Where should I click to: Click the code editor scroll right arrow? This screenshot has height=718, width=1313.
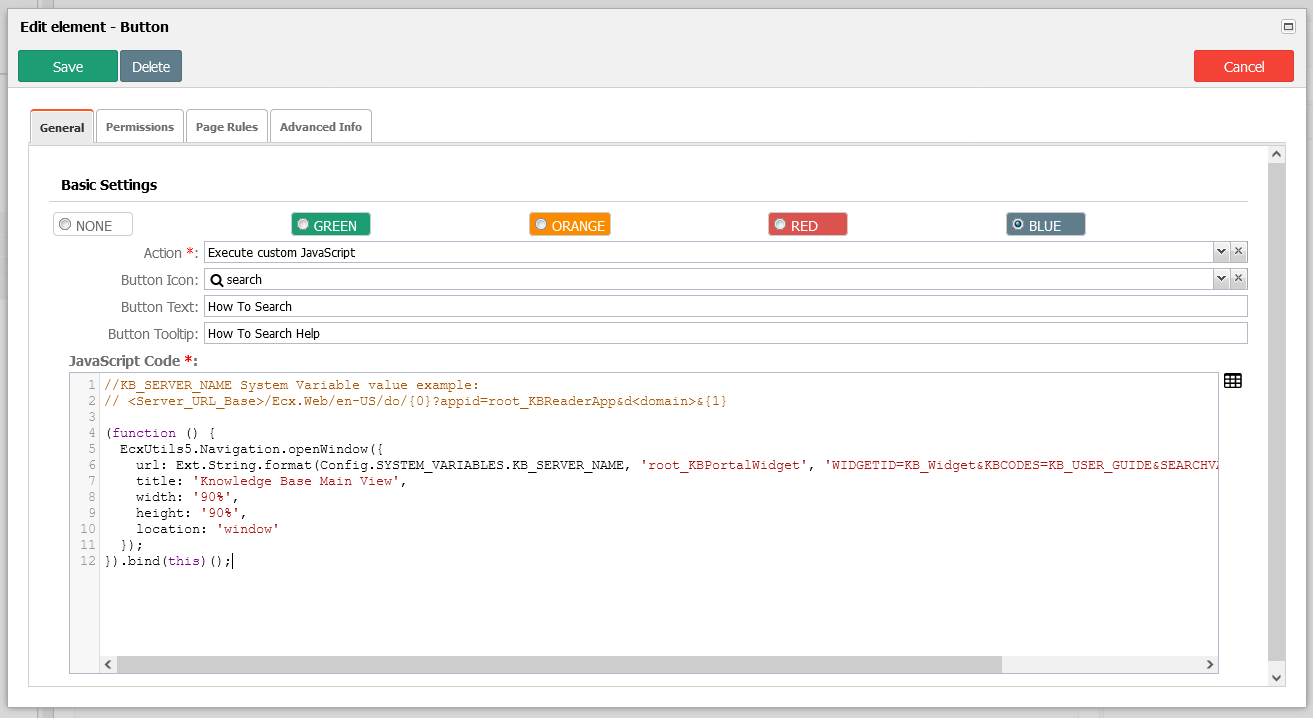click(x=1210, y=665)
